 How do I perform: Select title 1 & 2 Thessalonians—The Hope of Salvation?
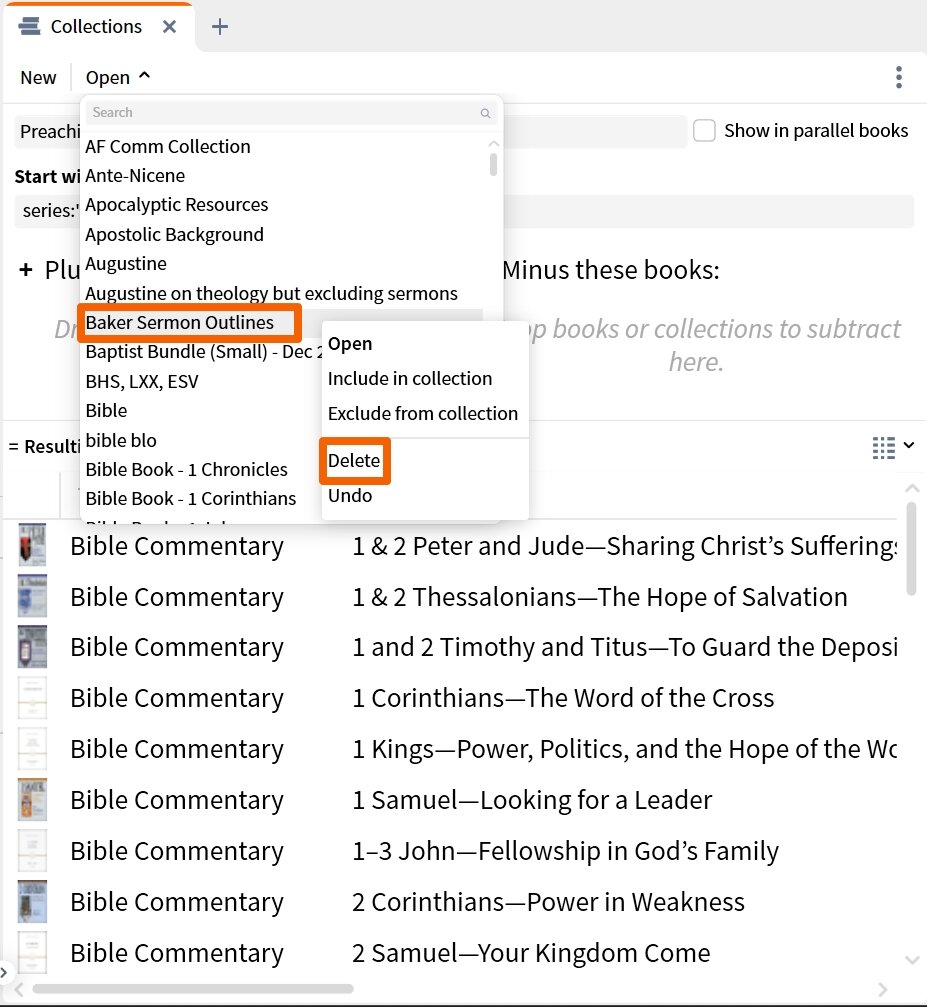[599, 597]
